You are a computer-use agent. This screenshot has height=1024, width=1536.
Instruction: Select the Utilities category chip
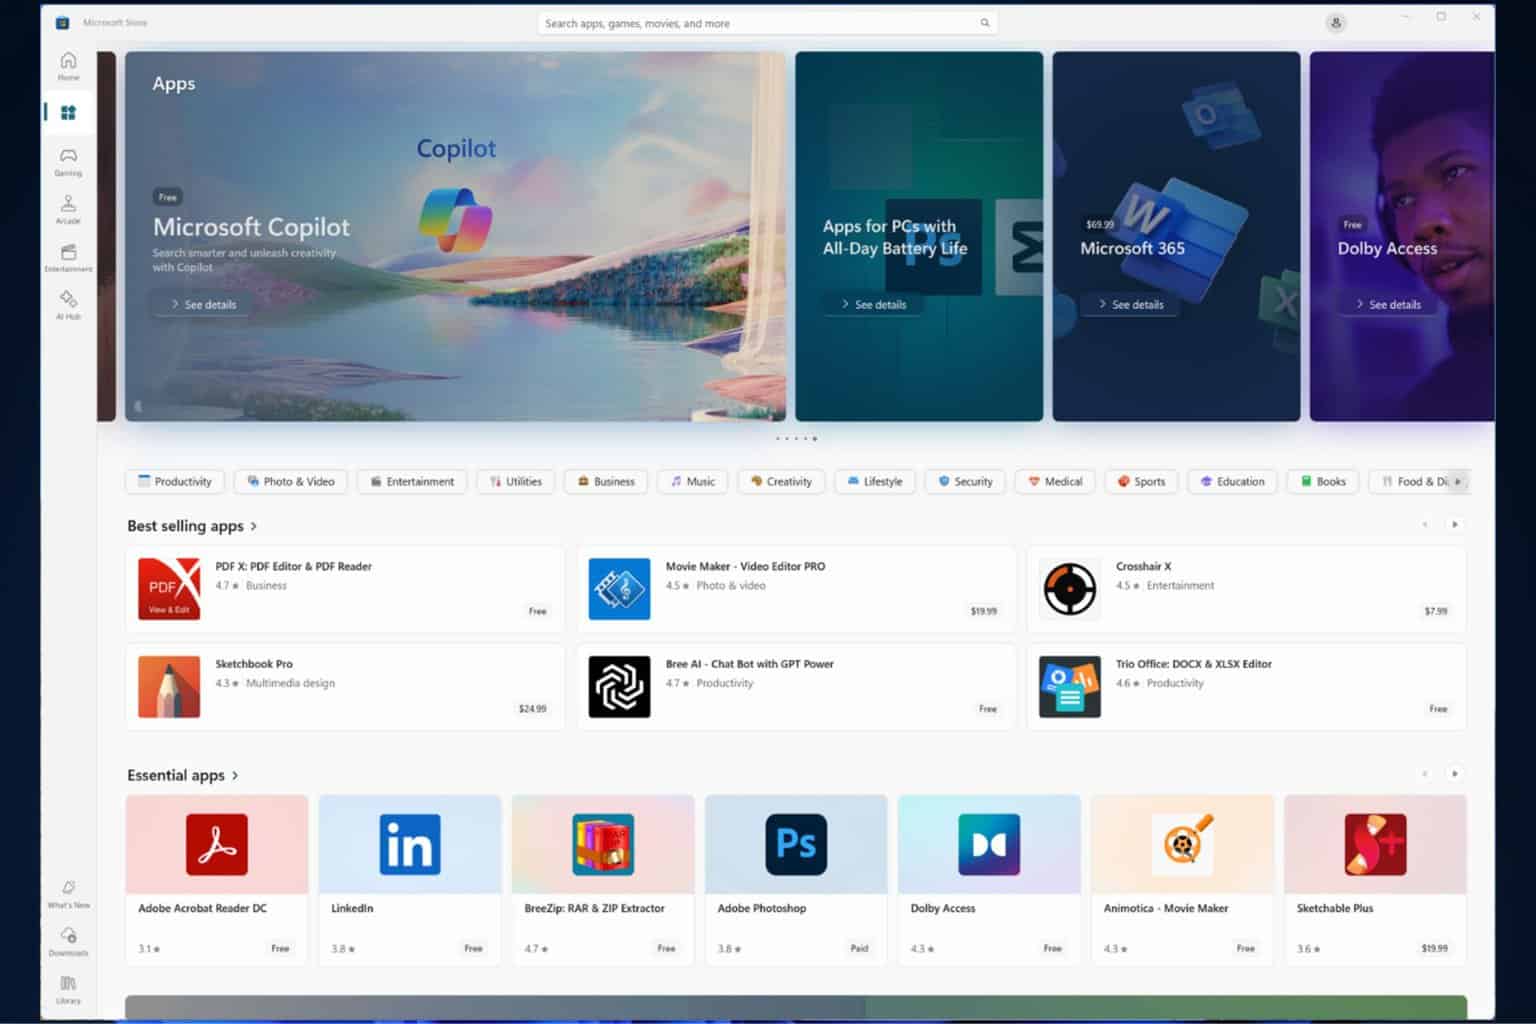(516, 481)
